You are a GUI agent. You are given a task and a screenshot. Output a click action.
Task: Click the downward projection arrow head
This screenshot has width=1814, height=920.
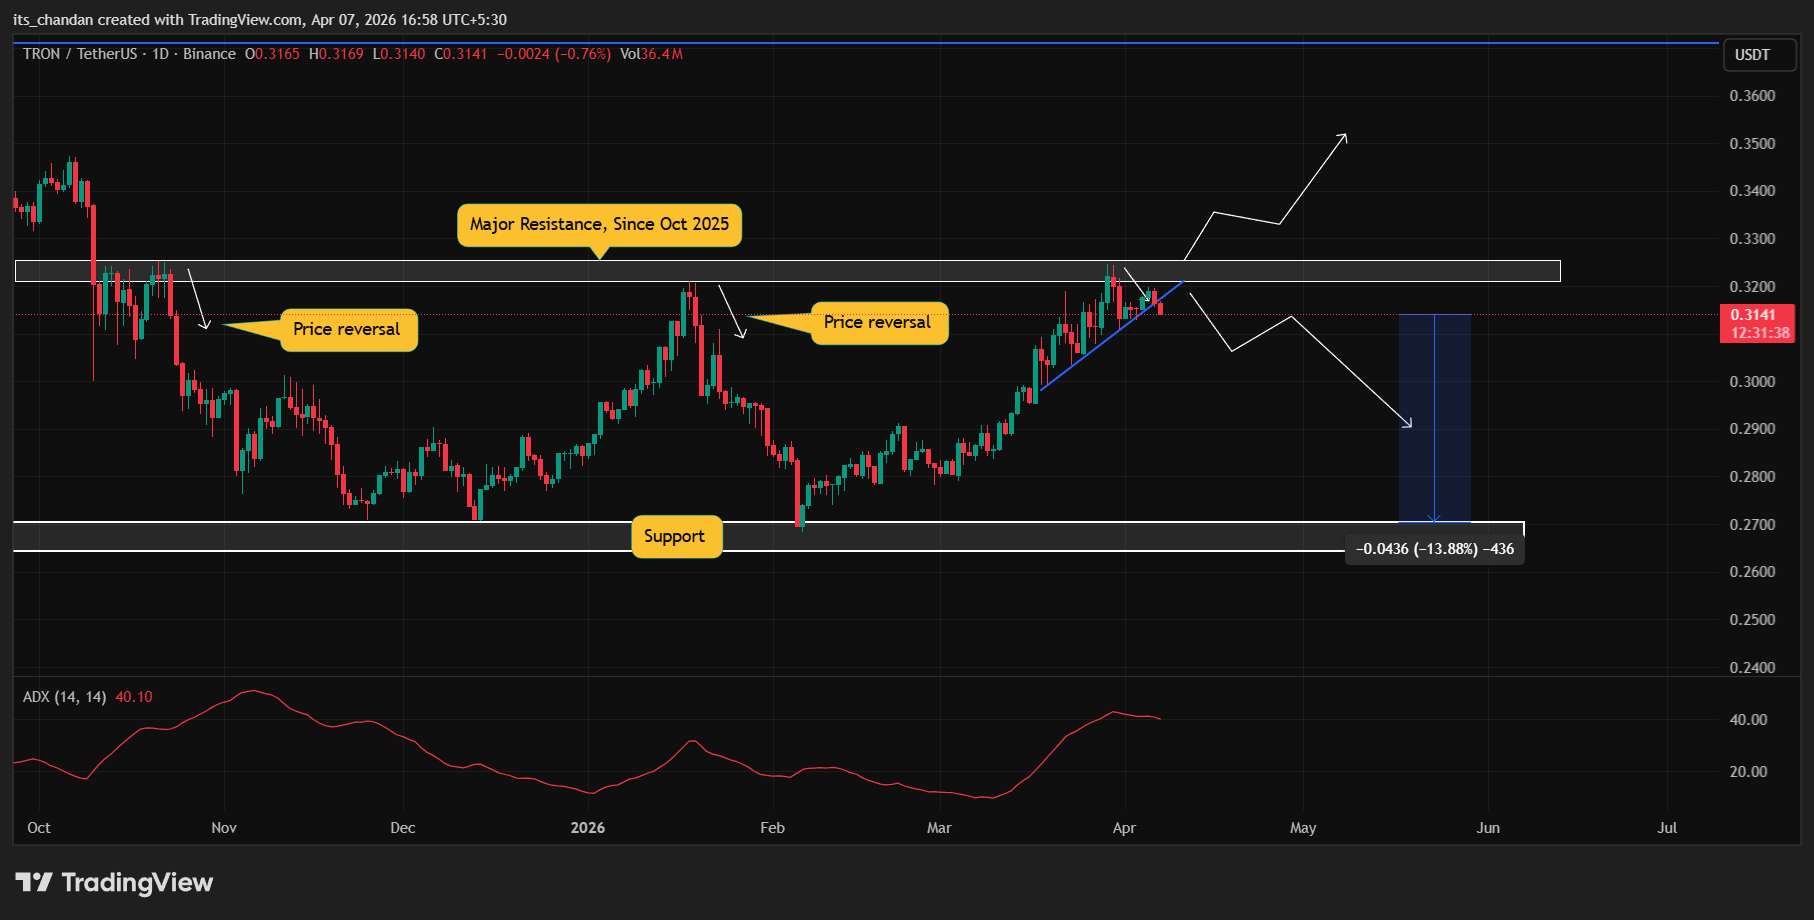point(1407,423)
